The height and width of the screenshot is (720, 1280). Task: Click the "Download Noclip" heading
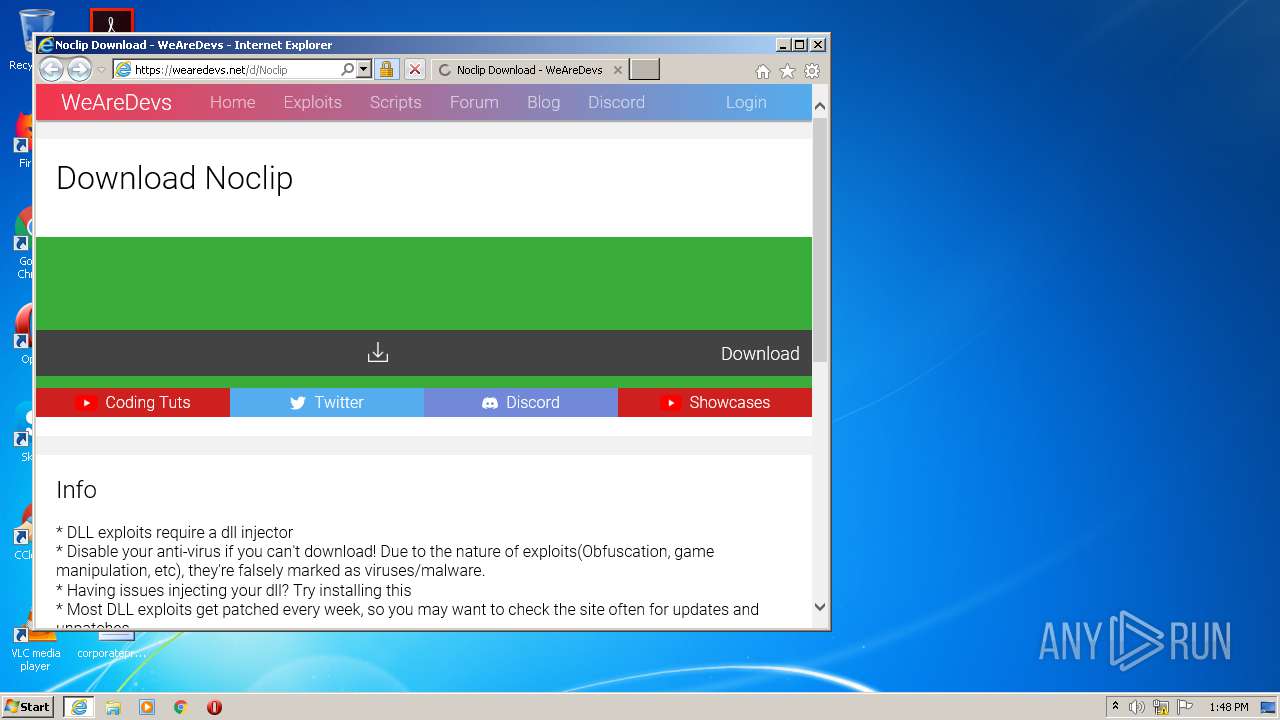point(174,178)
